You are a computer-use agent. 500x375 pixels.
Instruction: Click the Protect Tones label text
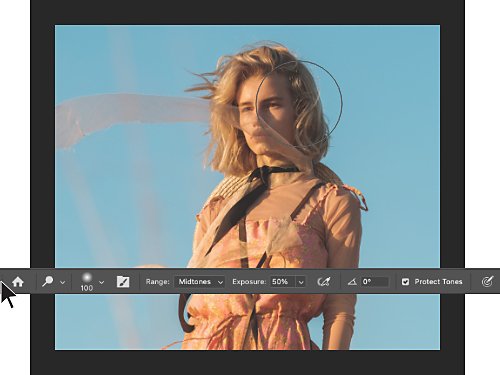438,282
